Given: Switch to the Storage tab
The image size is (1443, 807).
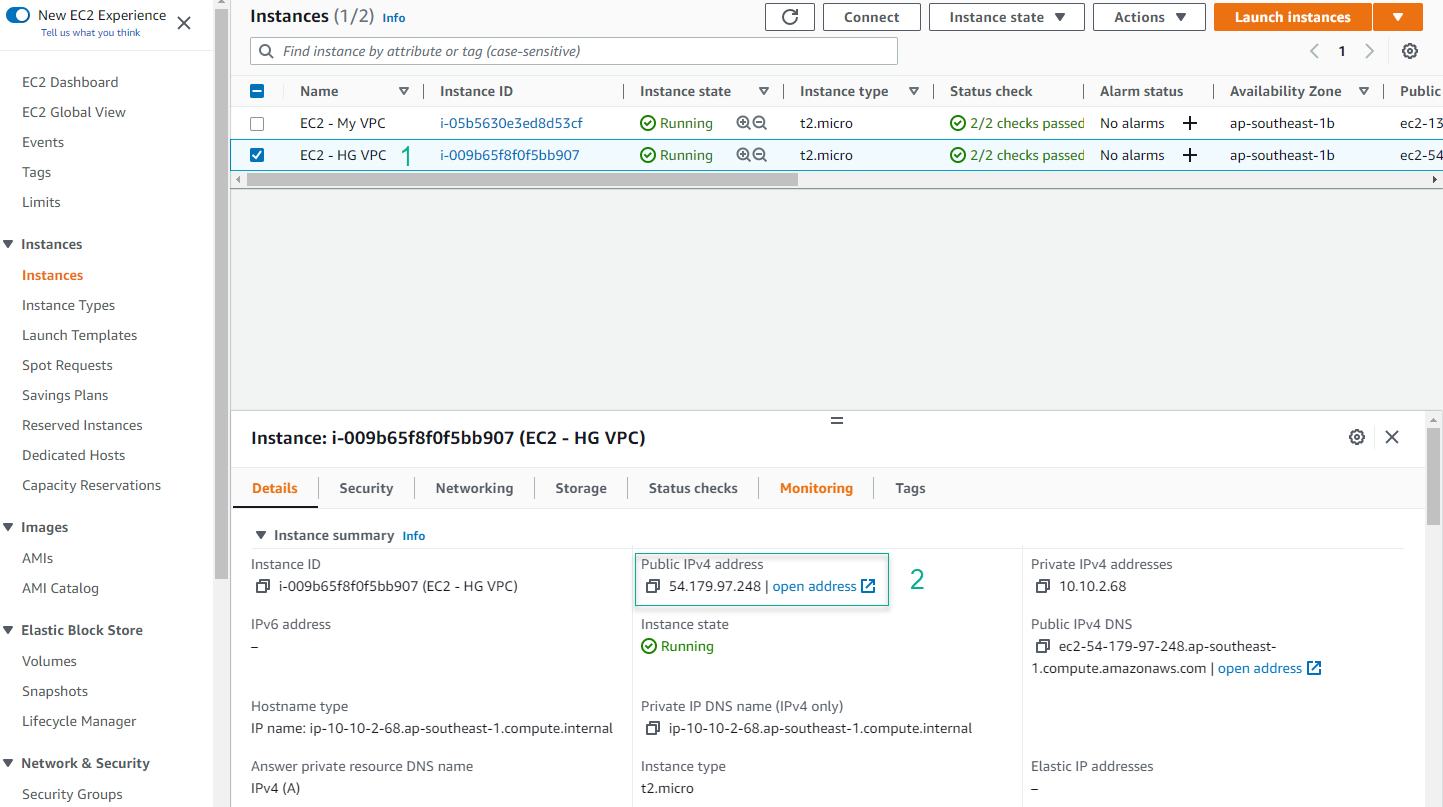Looking at the screenshot, I should coord(581,488).
